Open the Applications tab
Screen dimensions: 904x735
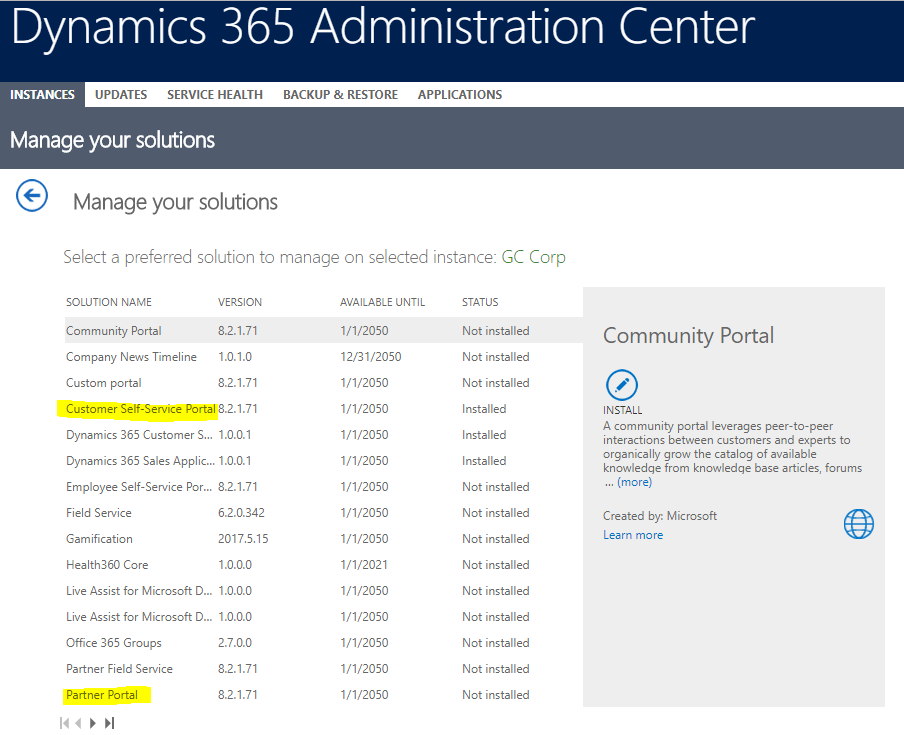[x=460, y=95]
